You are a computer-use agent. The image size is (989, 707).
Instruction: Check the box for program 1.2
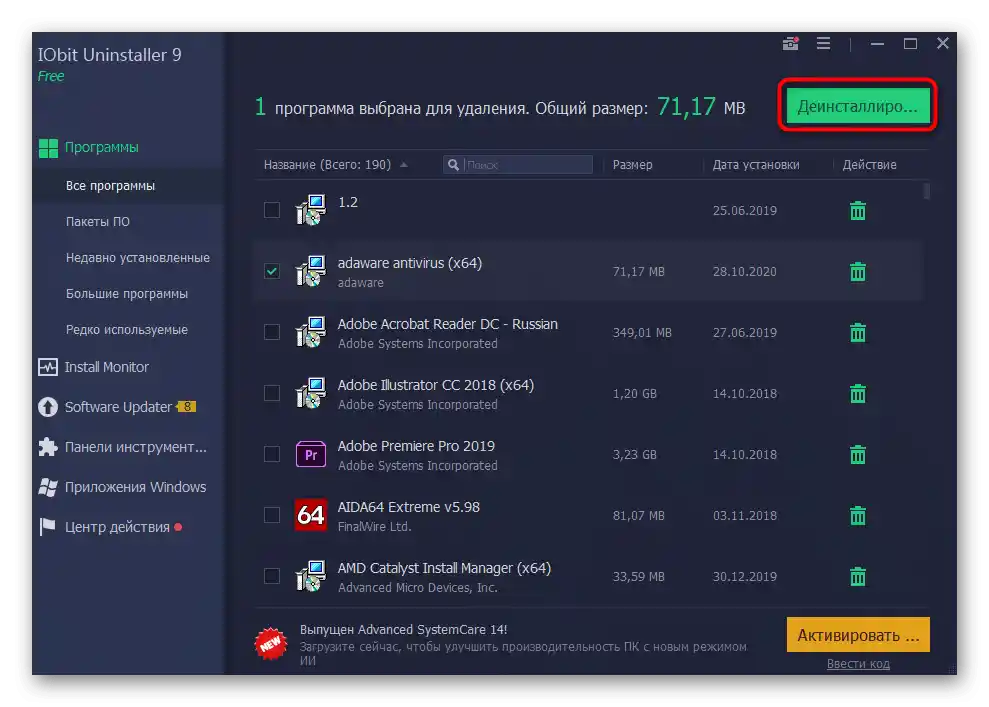(272, 210)
